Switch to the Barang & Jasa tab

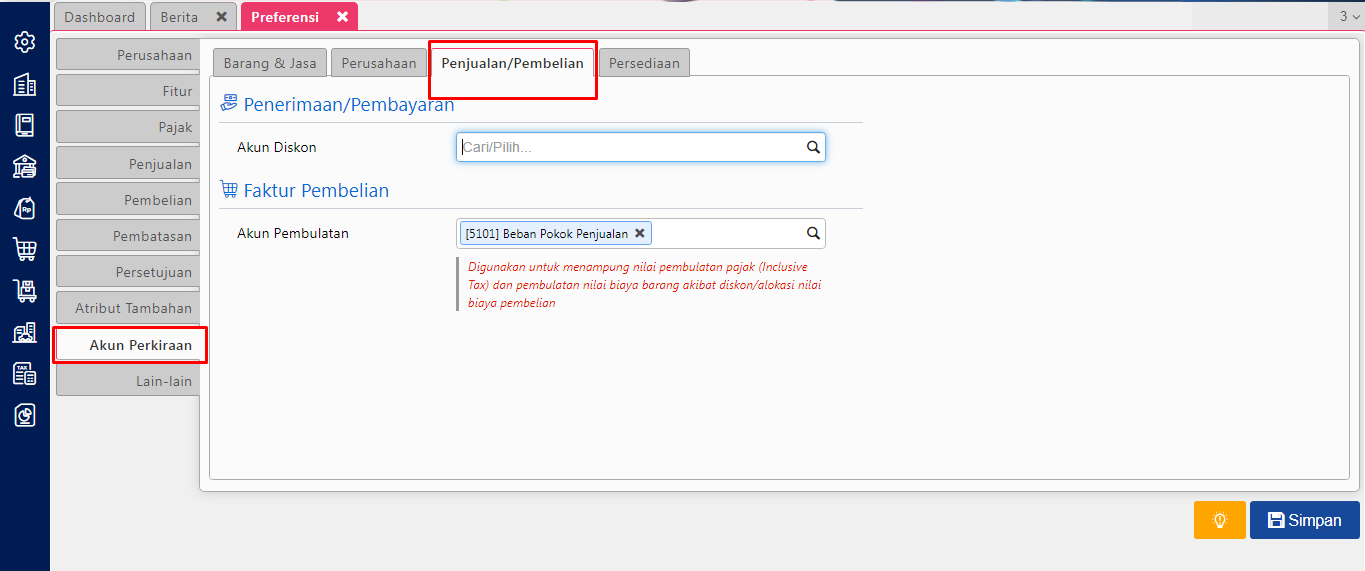(x=269, y=63)
